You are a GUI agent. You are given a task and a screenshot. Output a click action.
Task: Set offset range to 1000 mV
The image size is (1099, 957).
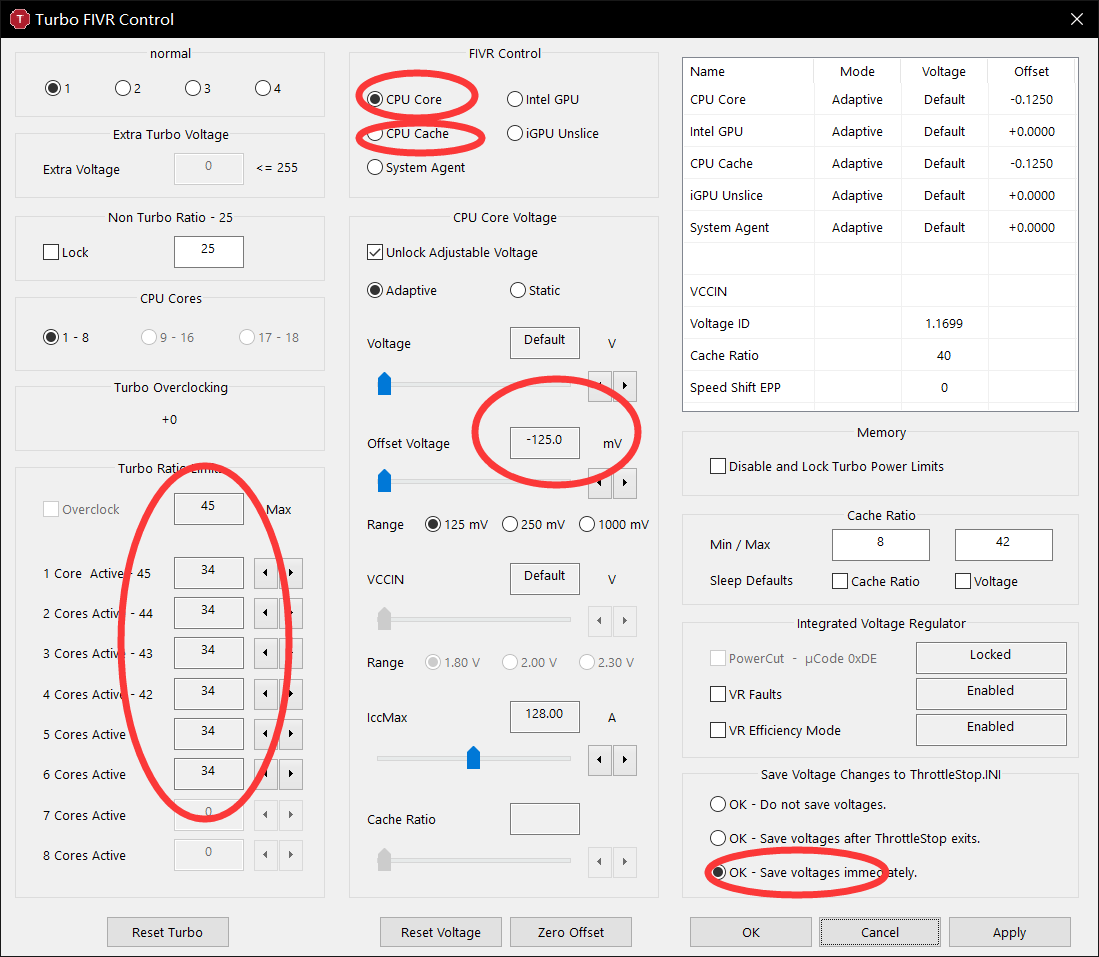(614, 524)
